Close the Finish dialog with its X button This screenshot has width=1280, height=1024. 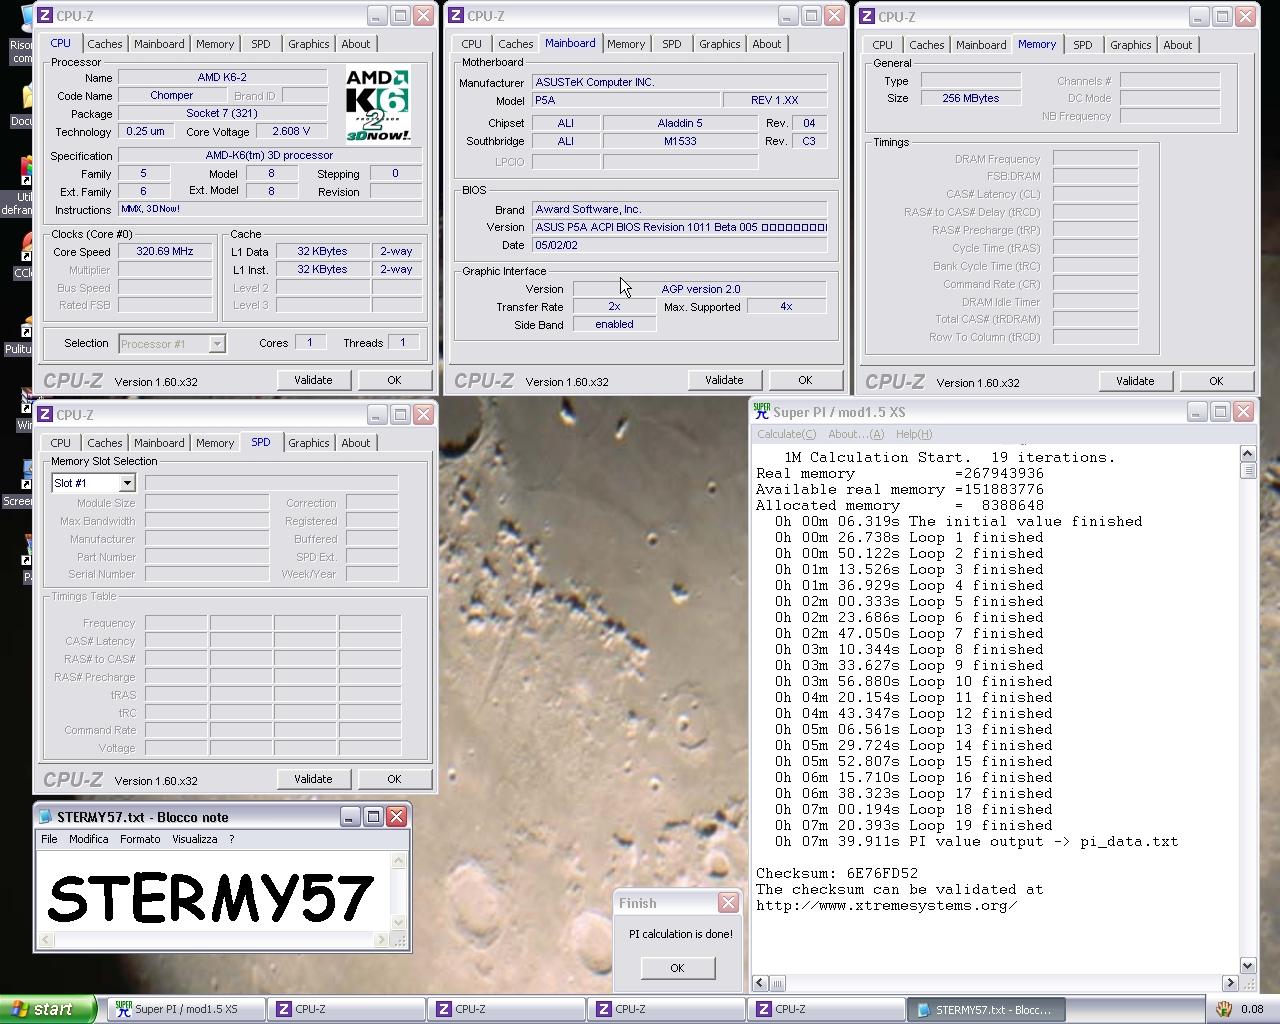click(728, 902)
